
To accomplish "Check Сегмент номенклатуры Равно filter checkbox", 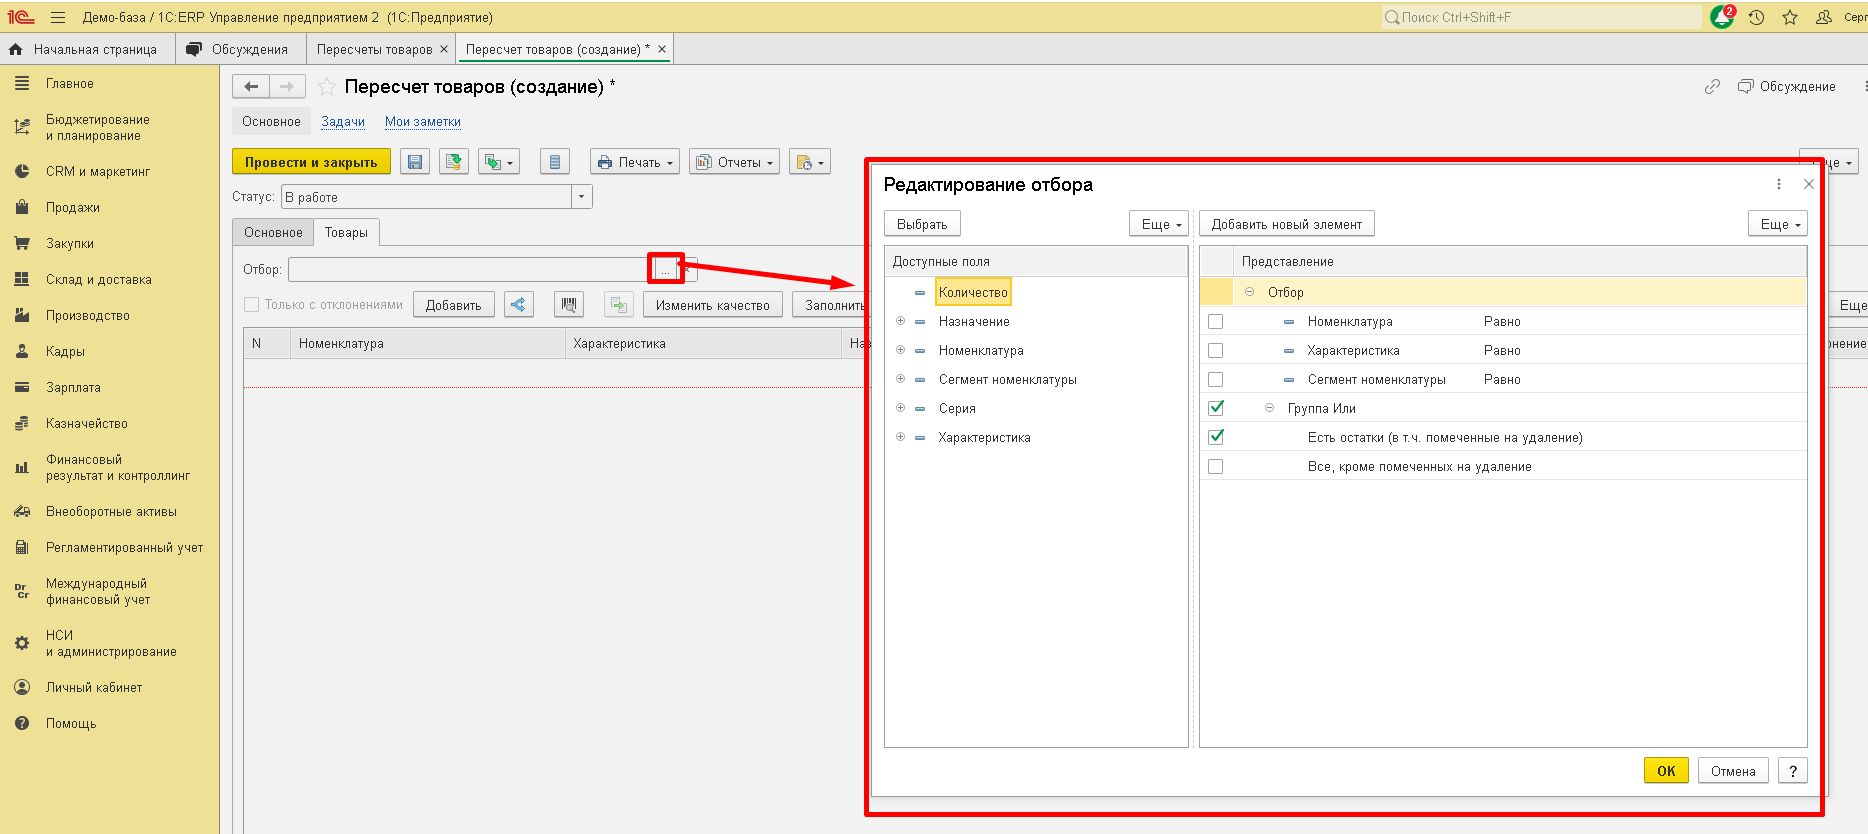I will pyautogui.click(x=1216, y=380).
